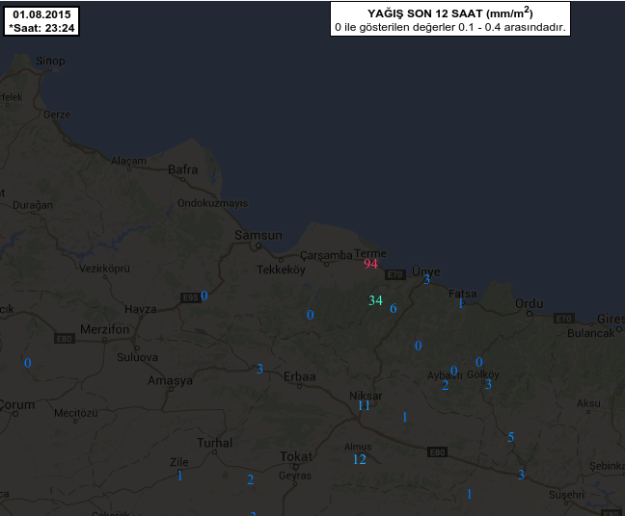Click the Alaçam town label
Viewport: 625px width, 516px height.
[x=129, y=161]
